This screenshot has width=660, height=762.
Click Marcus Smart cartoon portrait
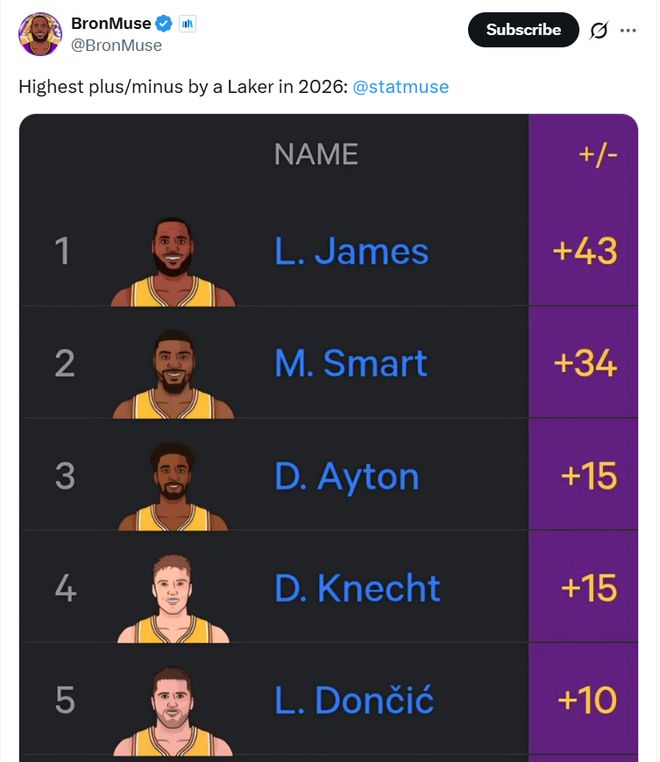pyautogui.click(x=173, y=374)
